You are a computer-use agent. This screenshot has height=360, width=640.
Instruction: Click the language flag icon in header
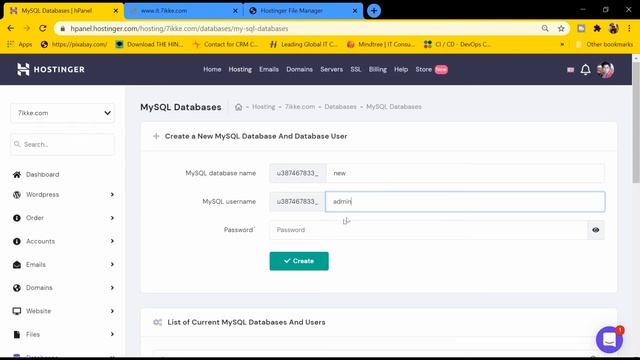[570, 70]
